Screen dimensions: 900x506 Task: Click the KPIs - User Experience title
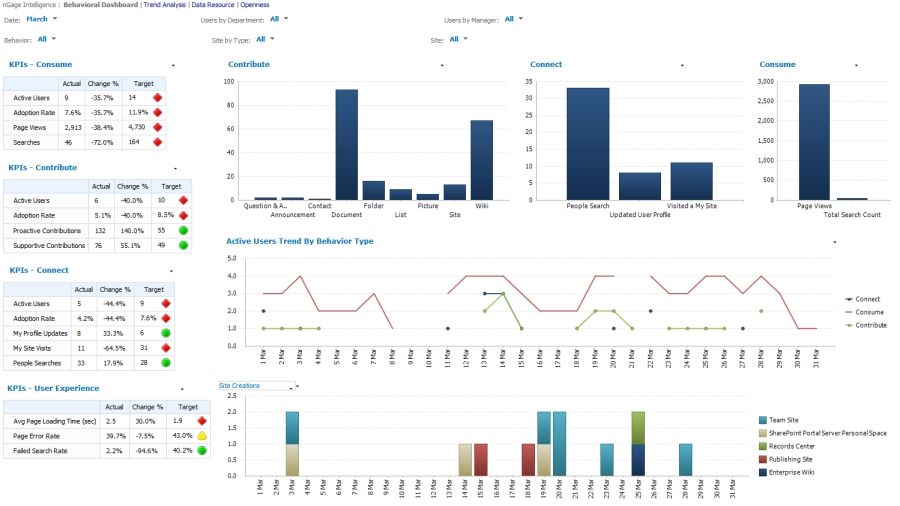pos(53,388)
